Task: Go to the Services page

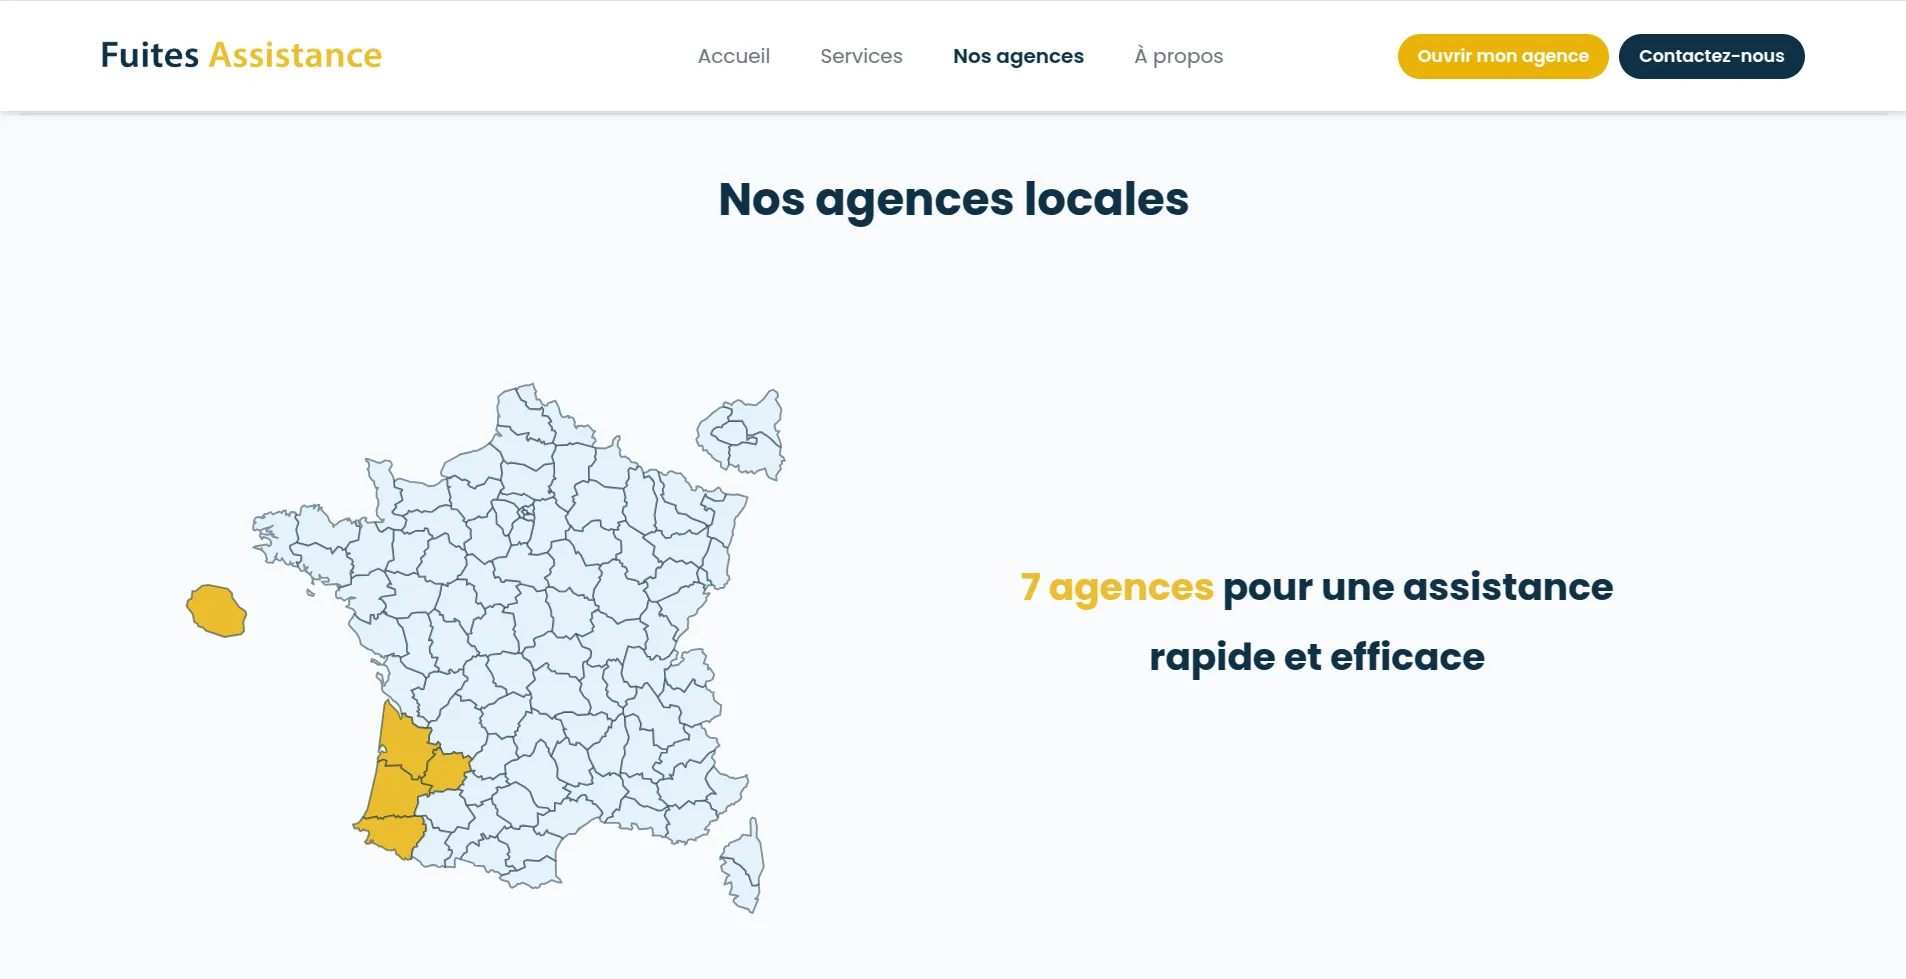Action: tap(861, 56)
